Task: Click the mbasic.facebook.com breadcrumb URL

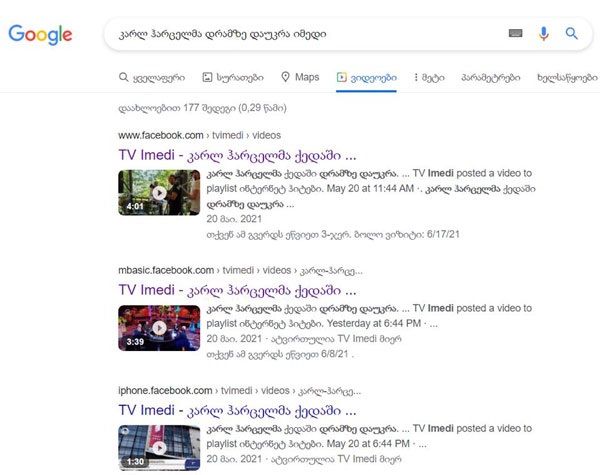Action: [166, 270]
